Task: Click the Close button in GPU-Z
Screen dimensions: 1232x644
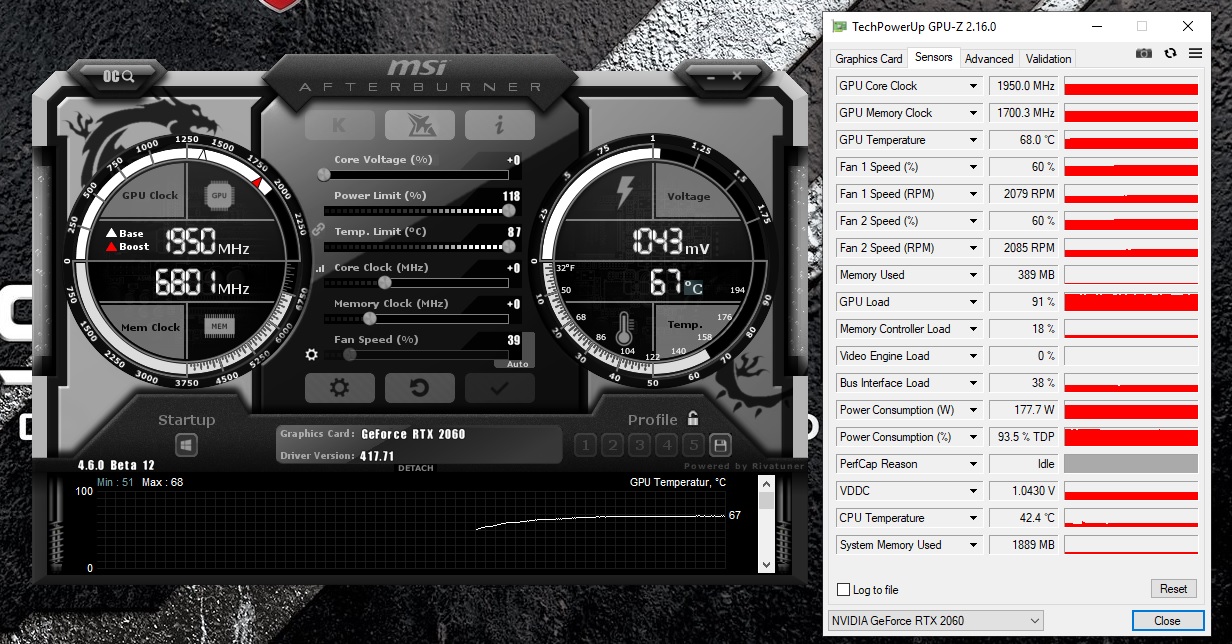Action: pyautogui.click(x=1167, y=621)
